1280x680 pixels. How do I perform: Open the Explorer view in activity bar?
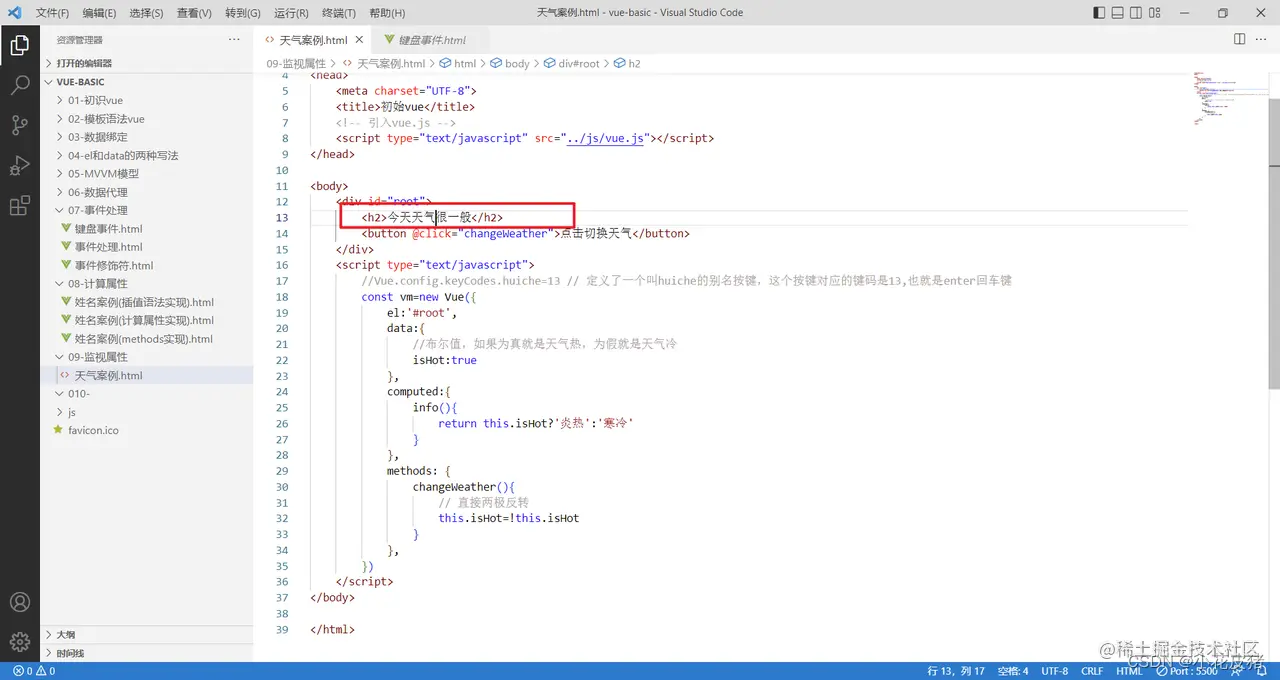coord(19,45)
